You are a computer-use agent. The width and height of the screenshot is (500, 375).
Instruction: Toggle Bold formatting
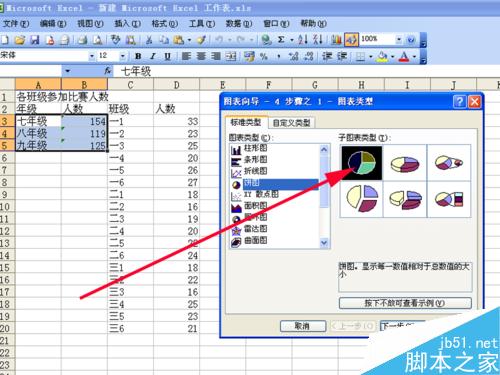[138, 56]
